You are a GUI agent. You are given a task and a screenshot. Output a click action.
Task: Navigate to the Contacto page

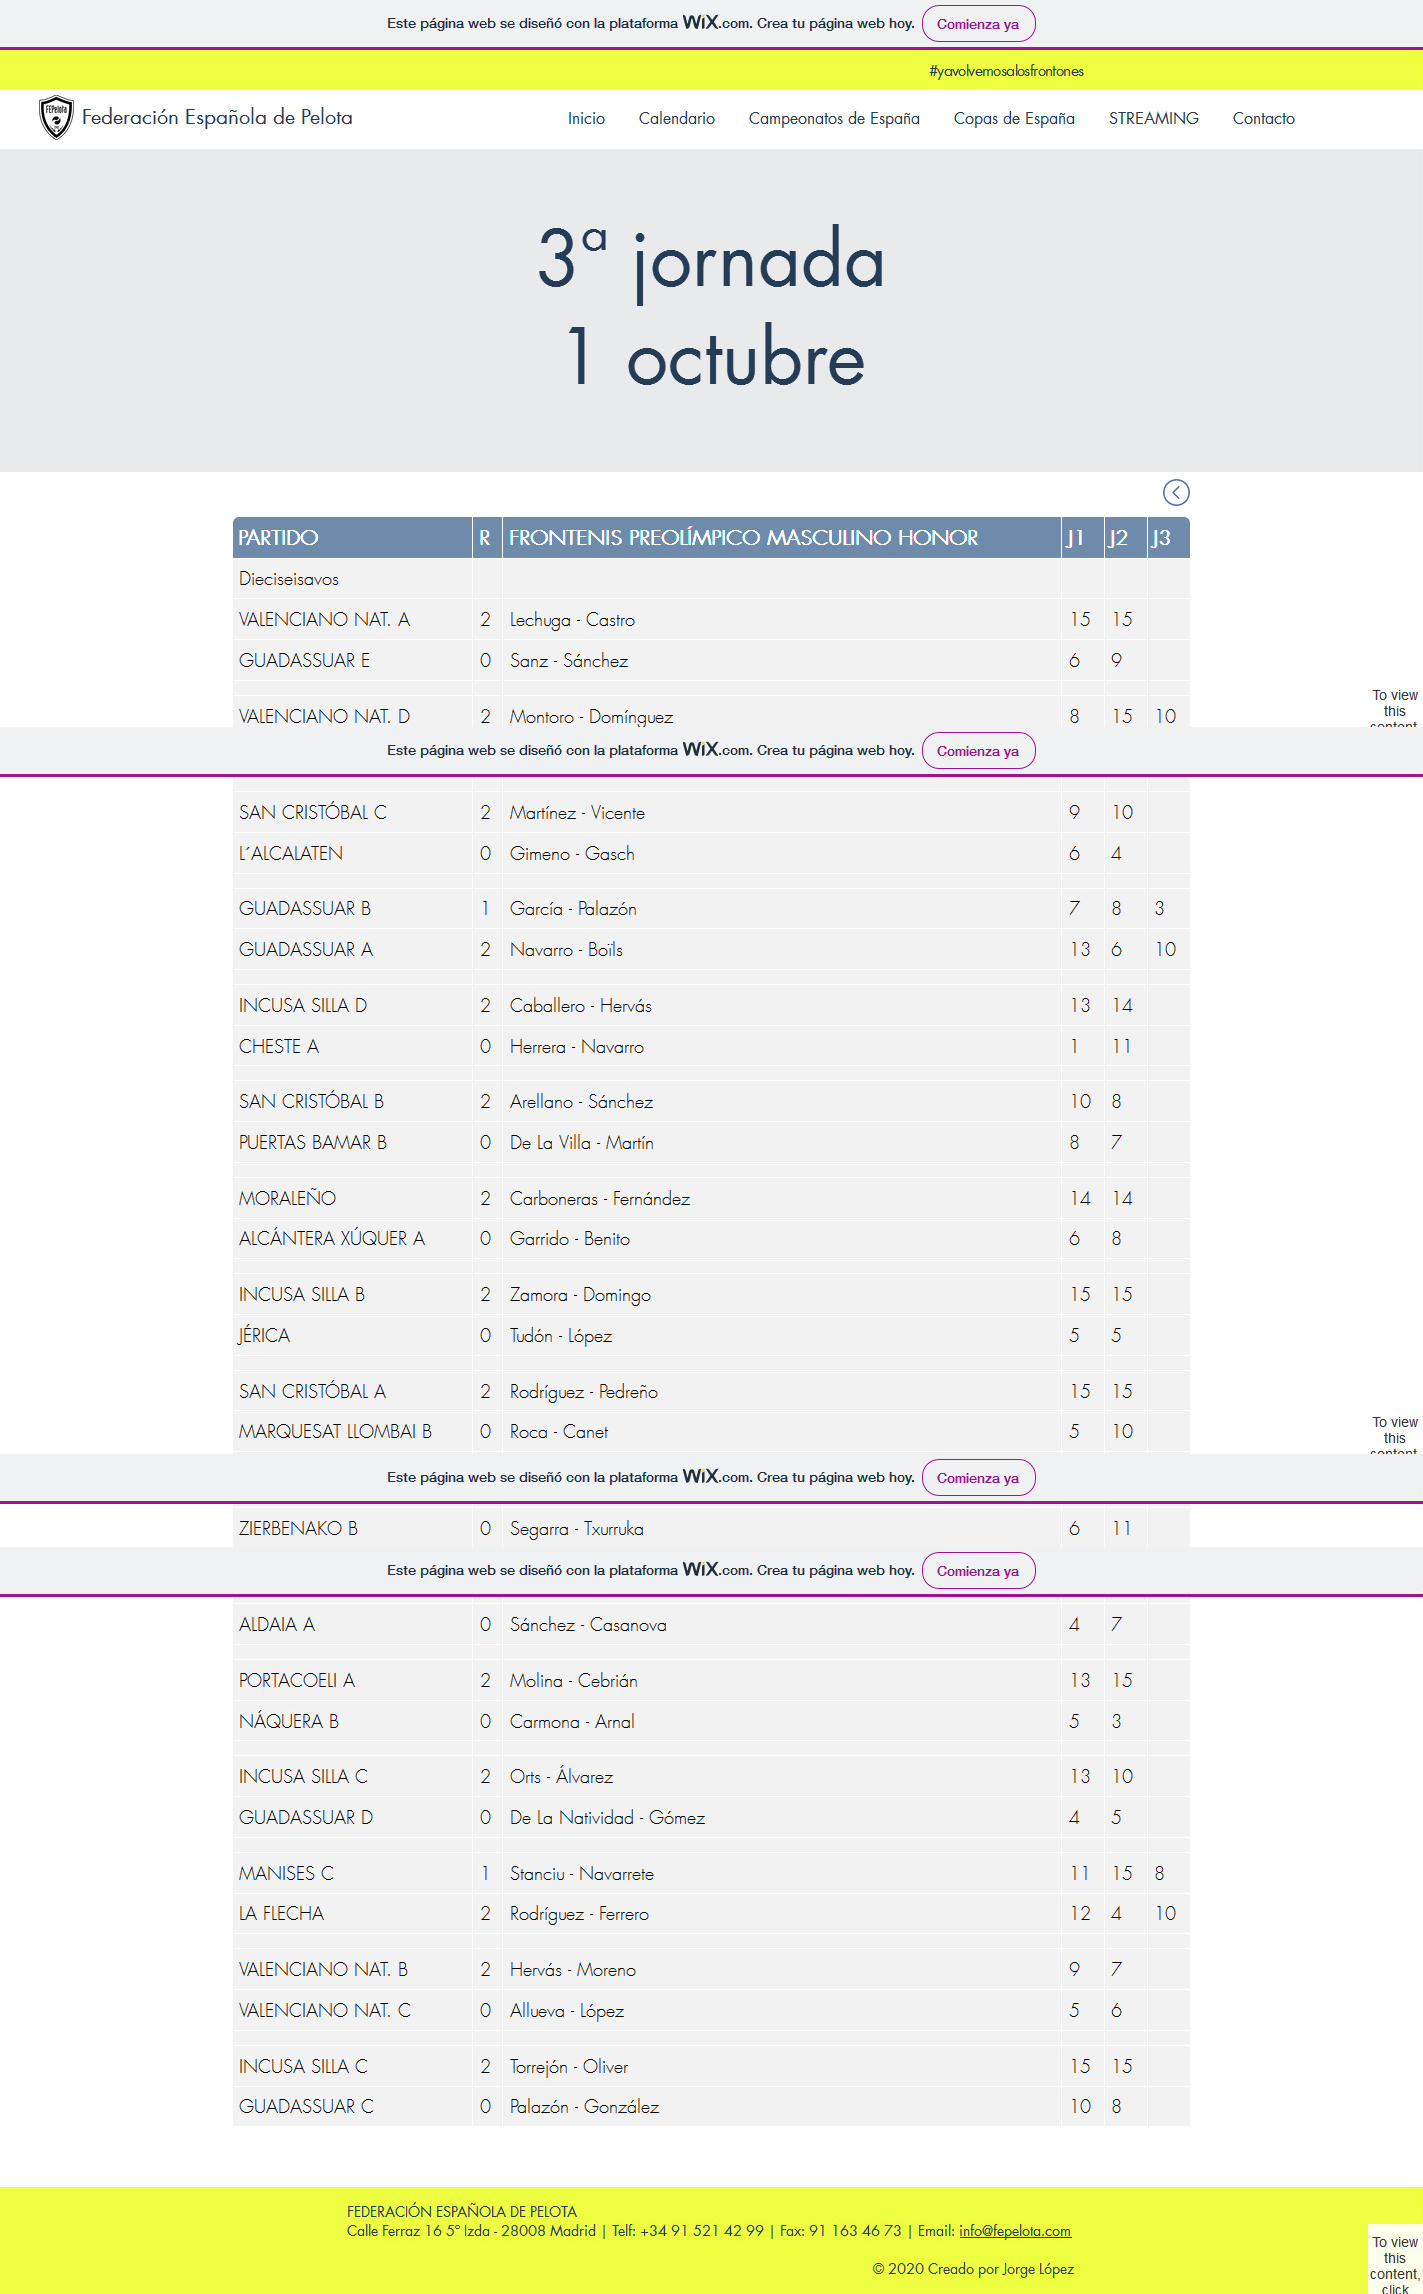(x=1263, y=118)
